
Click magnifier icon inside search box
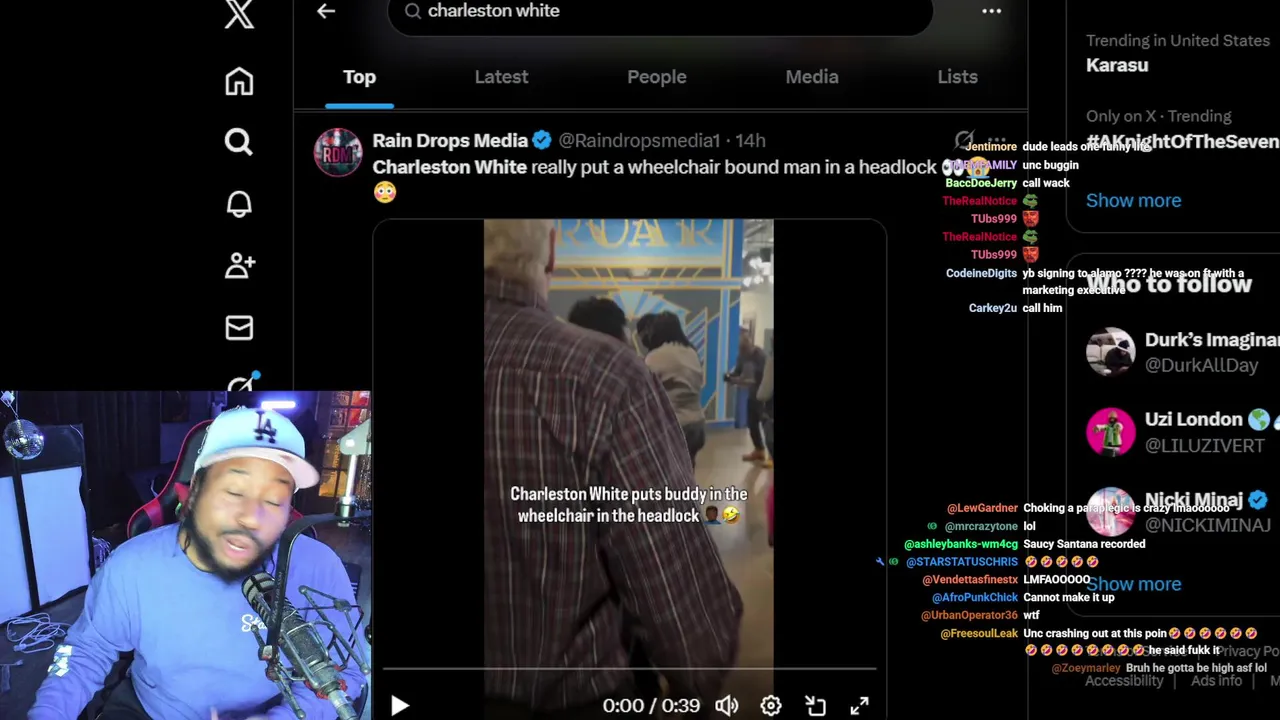click(412, 11)
